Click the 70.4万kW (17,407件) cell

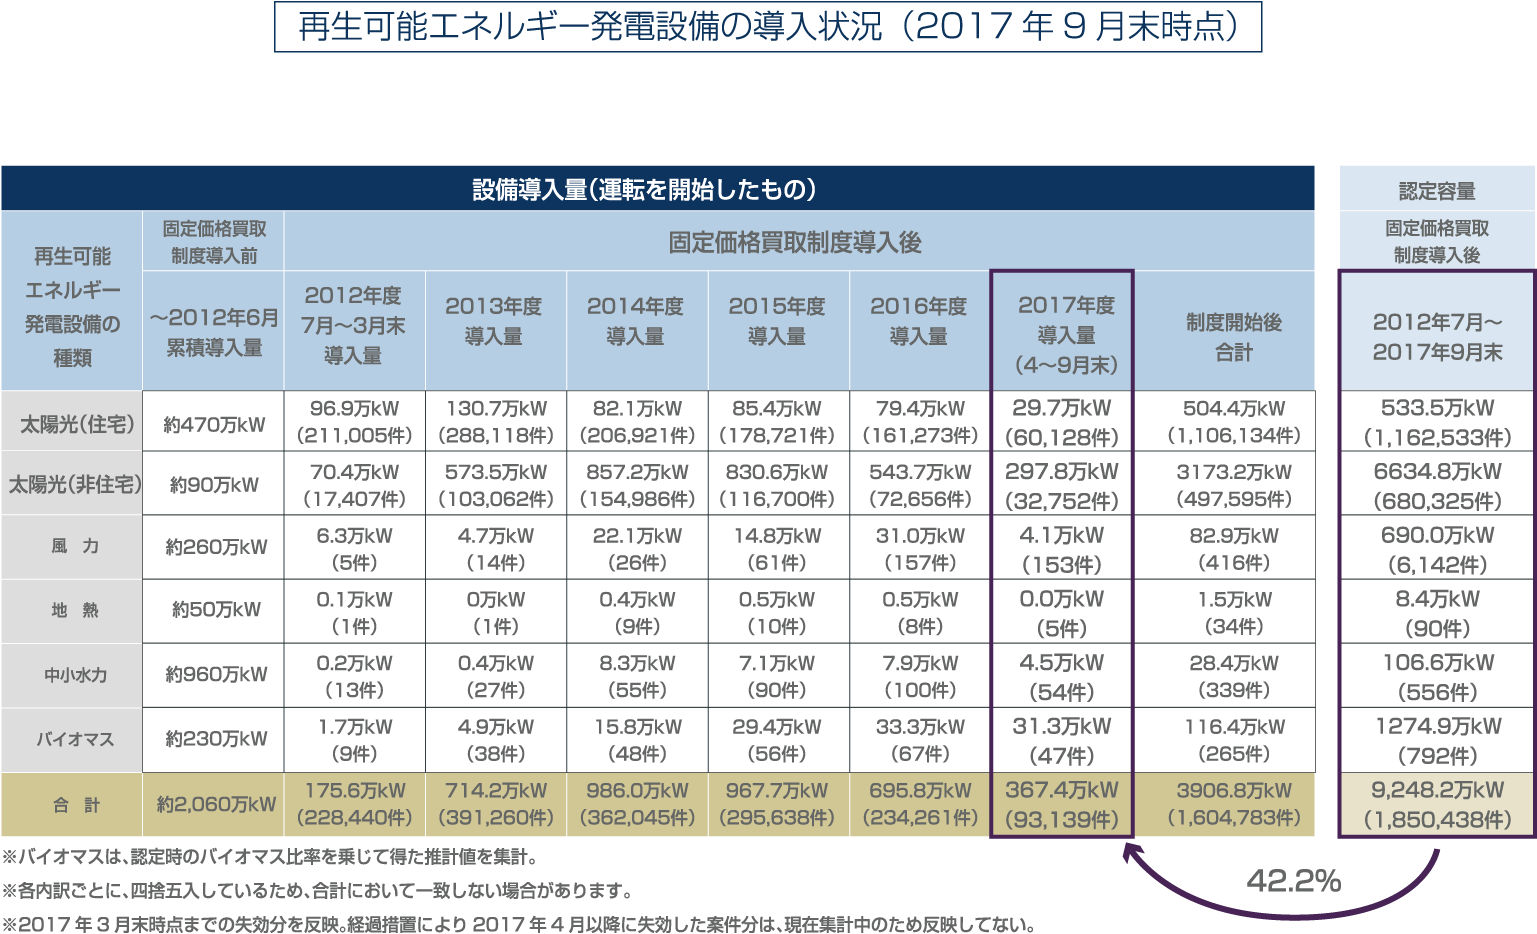354,485
